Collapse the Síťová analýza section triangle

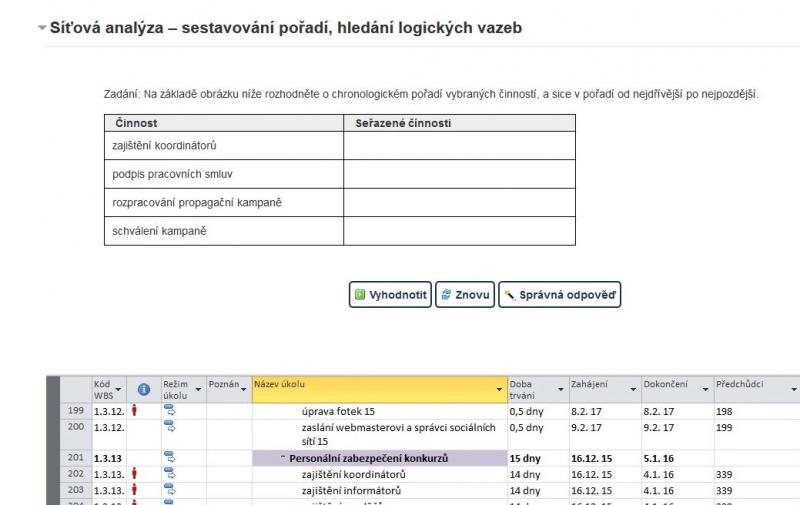click(42, 28)
